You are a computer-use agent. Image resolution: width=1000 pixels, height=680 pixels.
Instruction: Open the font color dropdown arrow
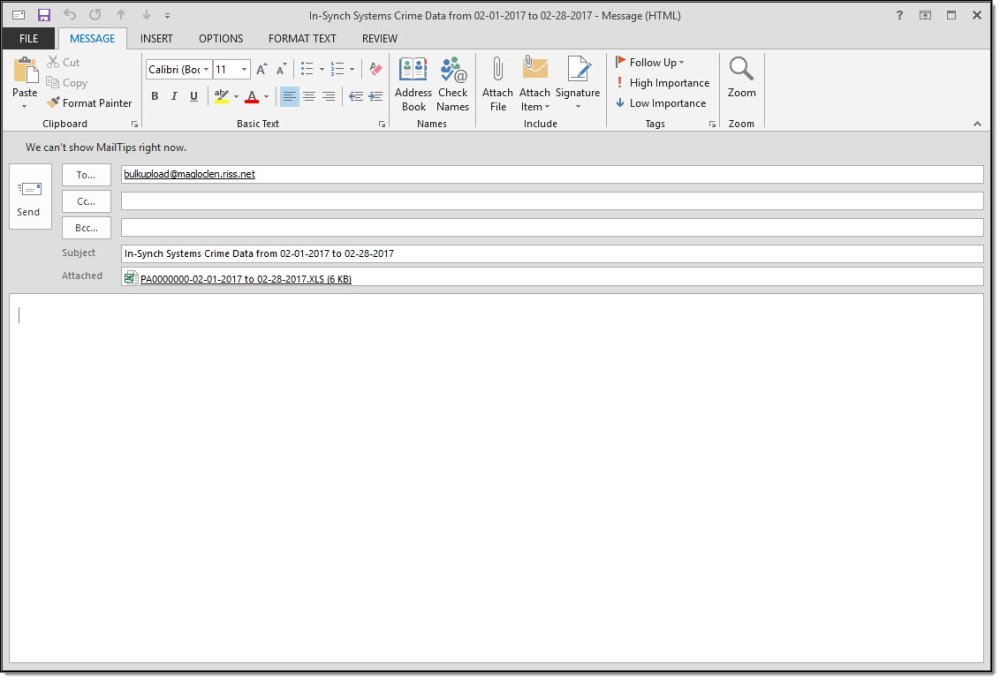click(267, 97)
